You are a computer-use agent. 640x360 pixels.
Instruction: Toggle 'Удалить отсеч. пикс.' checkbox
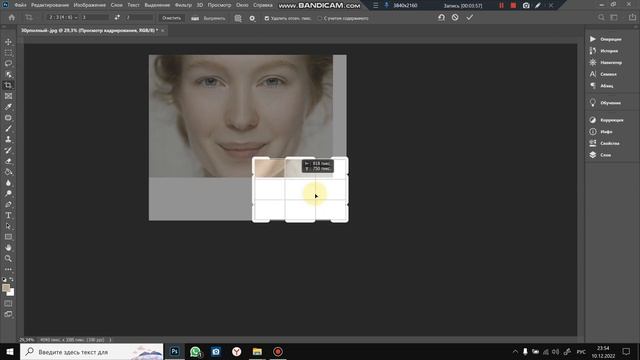(267, 18)
